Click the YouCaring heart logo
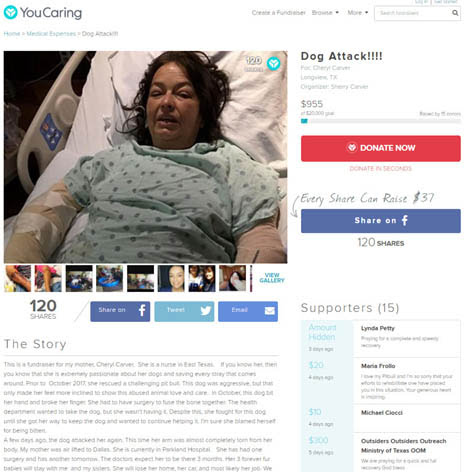Image resolution: width=465 pixels, height=472 pixels. pyautogui.click(x=10, y=12)
